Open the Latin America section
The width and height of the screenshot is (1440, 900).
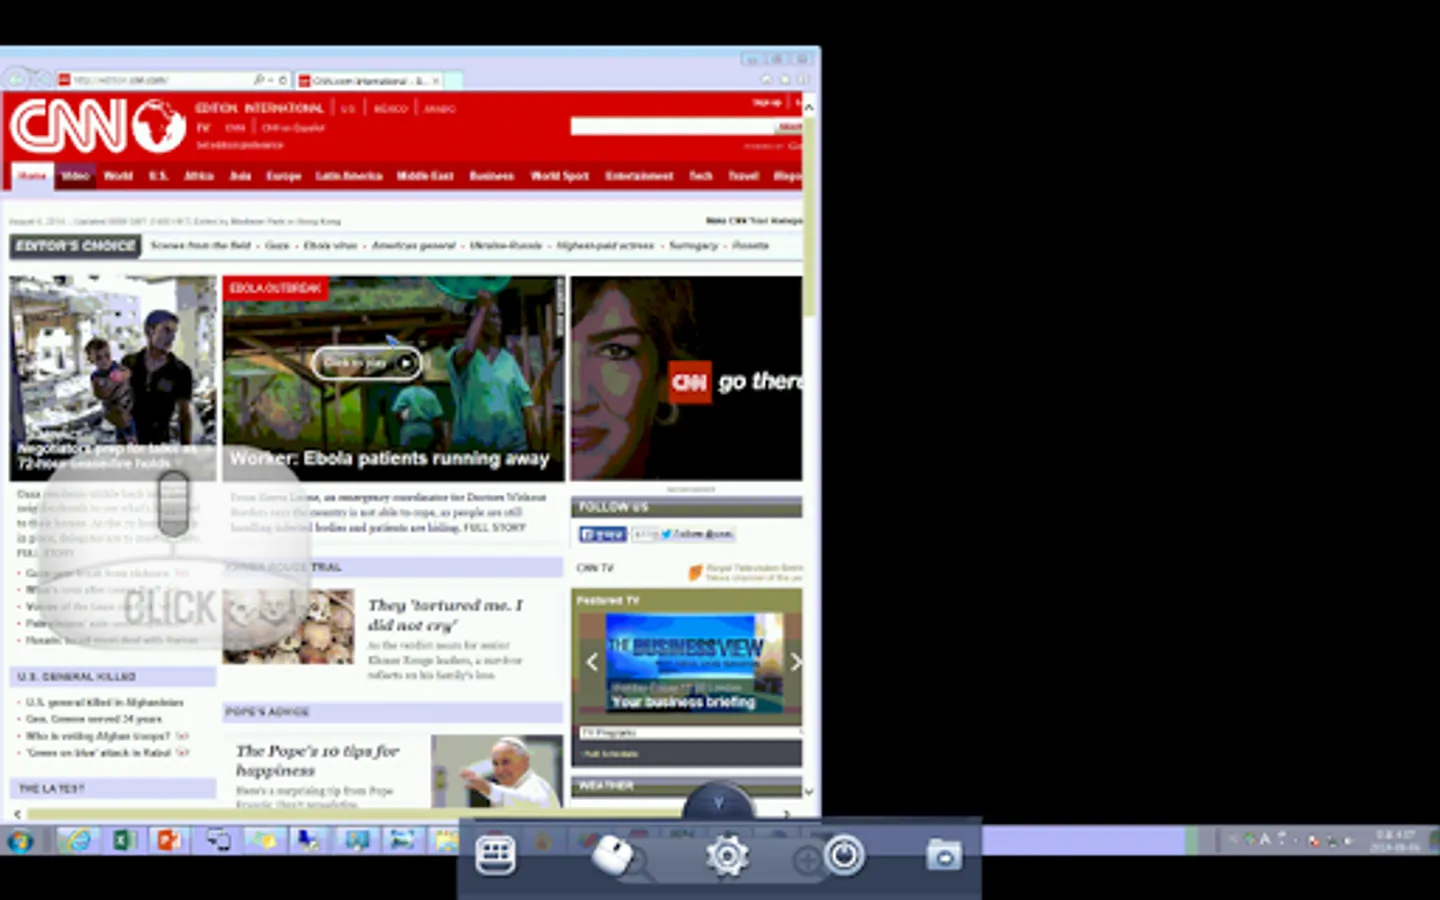349,176
